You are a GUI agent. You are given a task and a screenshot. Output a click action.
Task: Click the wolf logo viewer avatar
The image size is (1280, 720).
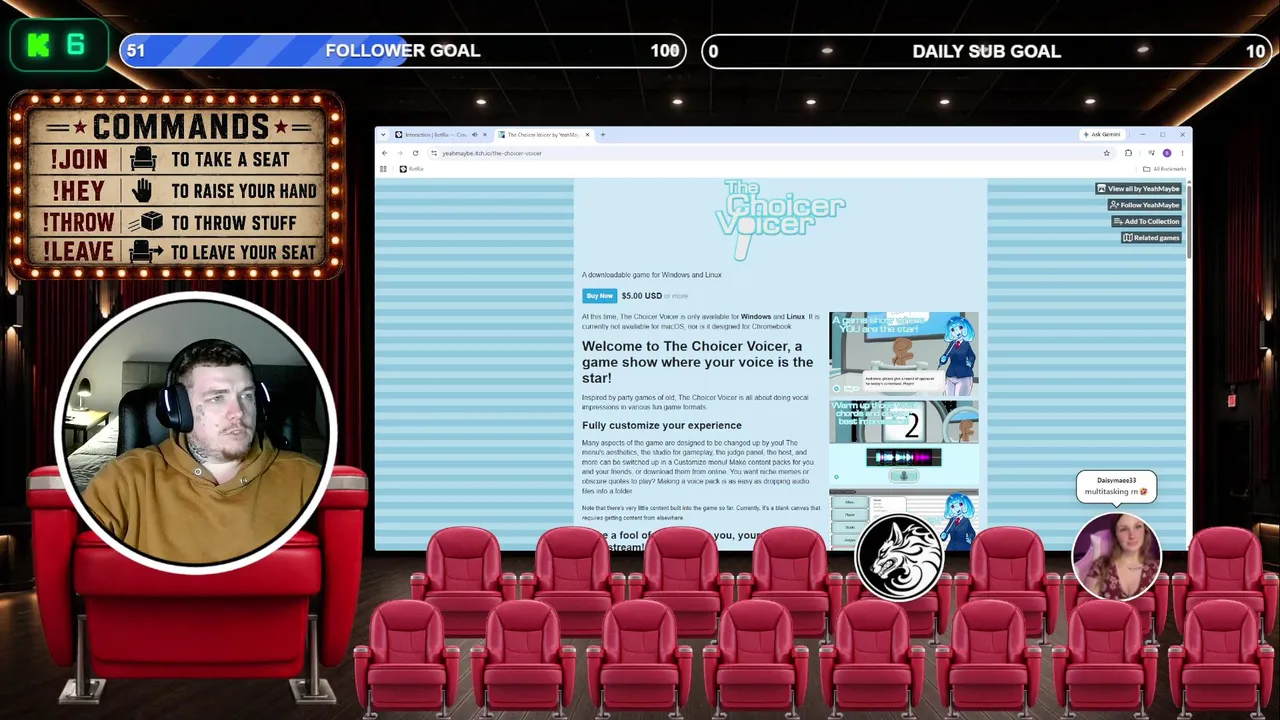tap(900, 558)
